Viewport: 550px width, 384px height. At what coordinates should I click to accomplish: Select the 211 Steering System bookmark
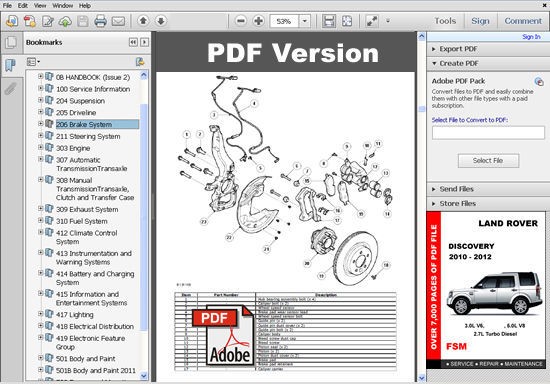coord(88,136)
